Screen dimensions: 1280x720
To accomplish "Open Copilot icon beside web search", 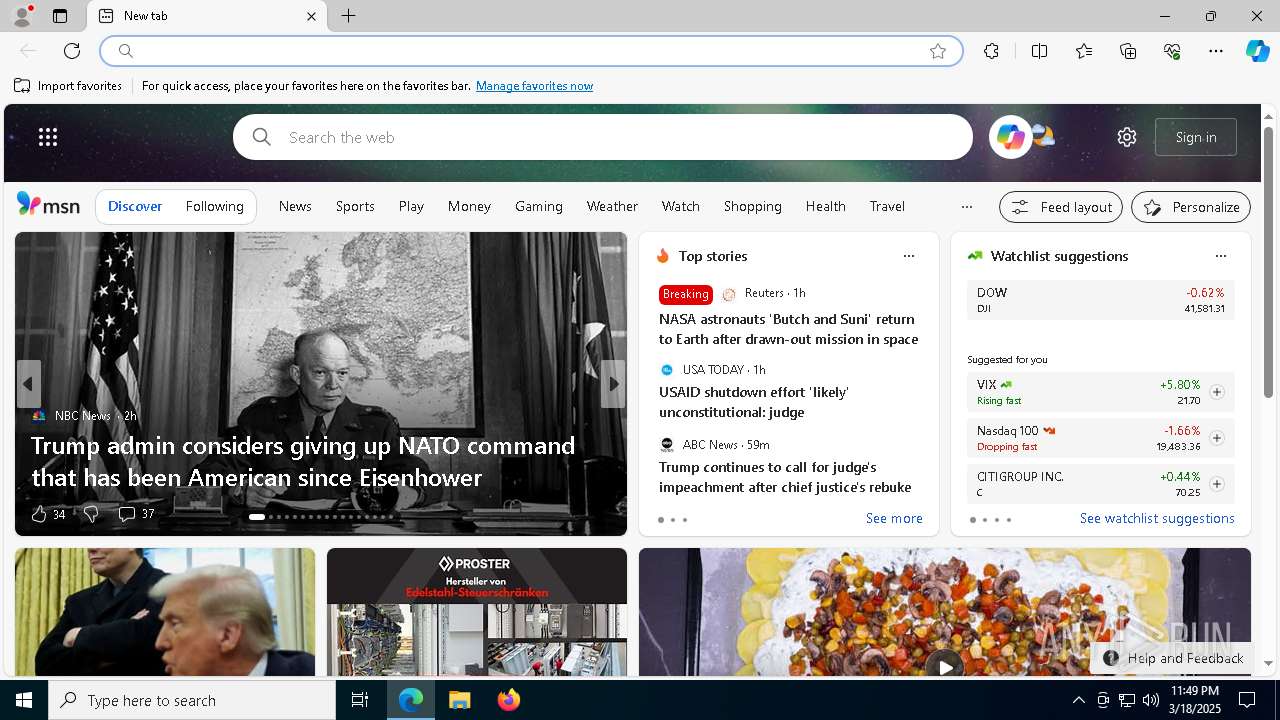I will click(x=1010, y=137).
